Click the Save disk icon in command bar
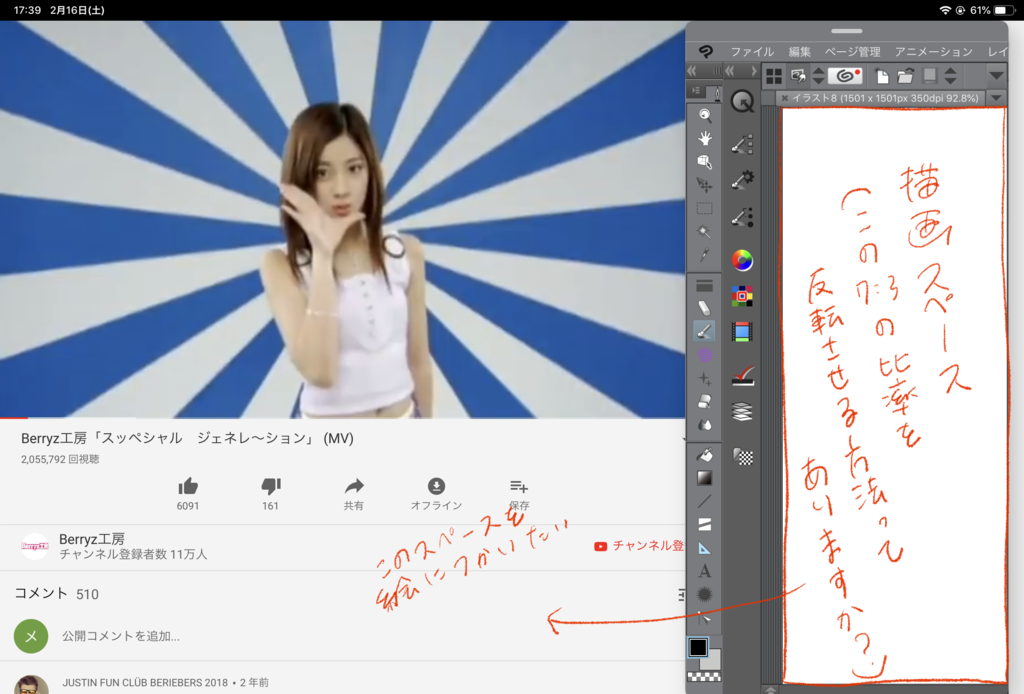Image resolution: width=1024 pixels, height=694 pixels. (x=929, y=76)
